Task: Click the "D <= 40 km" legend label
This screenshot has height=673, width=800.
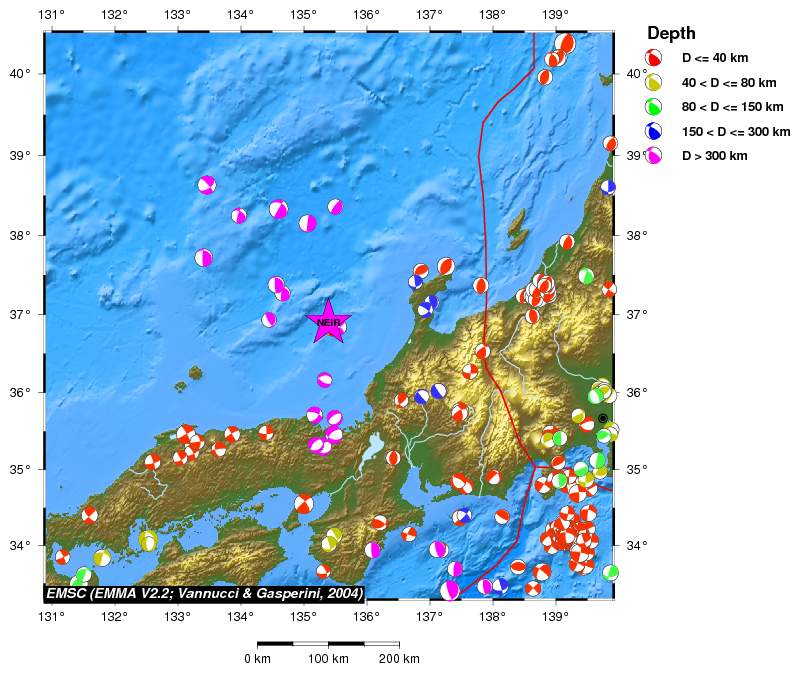Action: (714, 58)
